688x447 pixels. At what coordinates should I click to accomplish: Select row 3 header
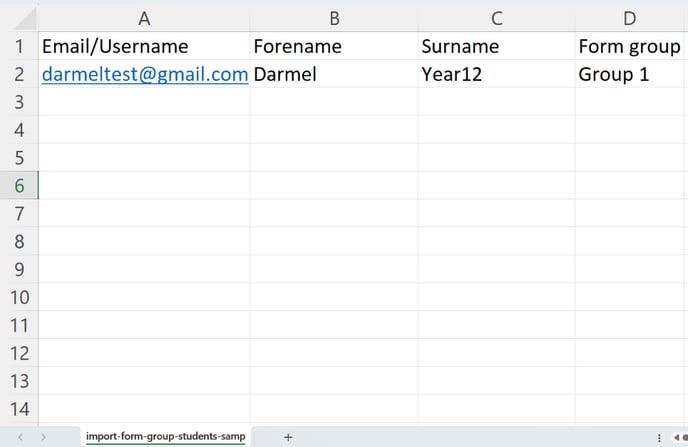coord(19,102)
